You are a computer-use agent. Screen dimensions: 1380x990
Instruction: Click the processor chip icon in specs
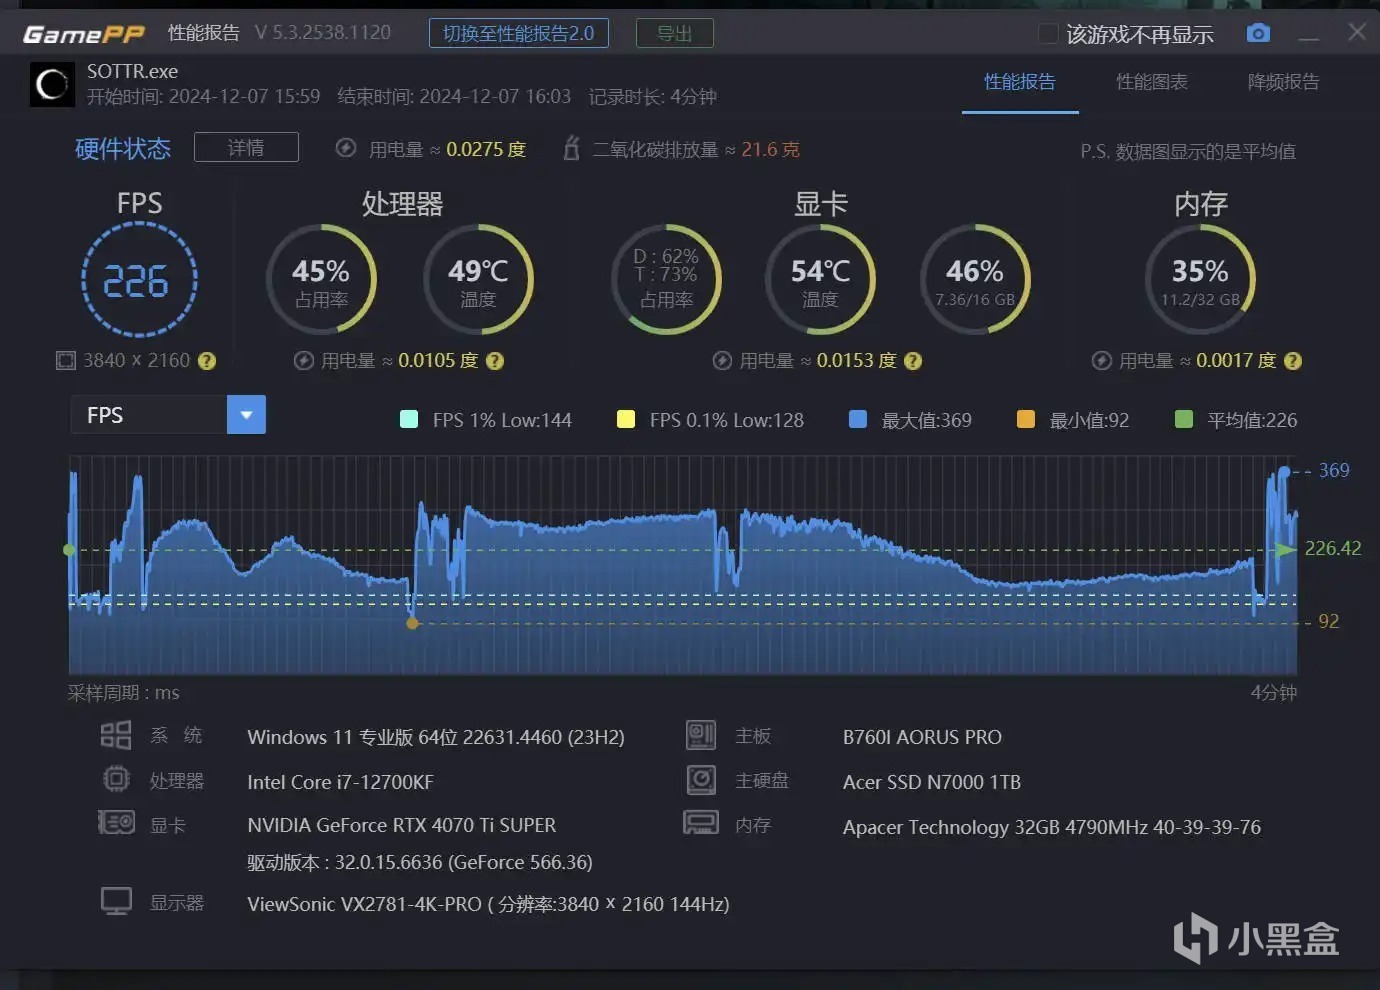116,779
